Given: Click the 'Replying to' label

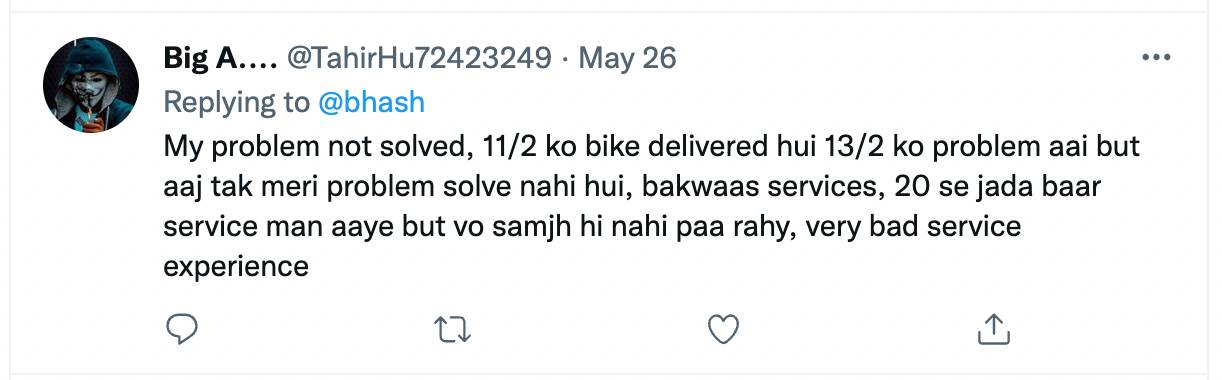Looking at the screenshot, I should pyautogui.click(x=236, y=102).
